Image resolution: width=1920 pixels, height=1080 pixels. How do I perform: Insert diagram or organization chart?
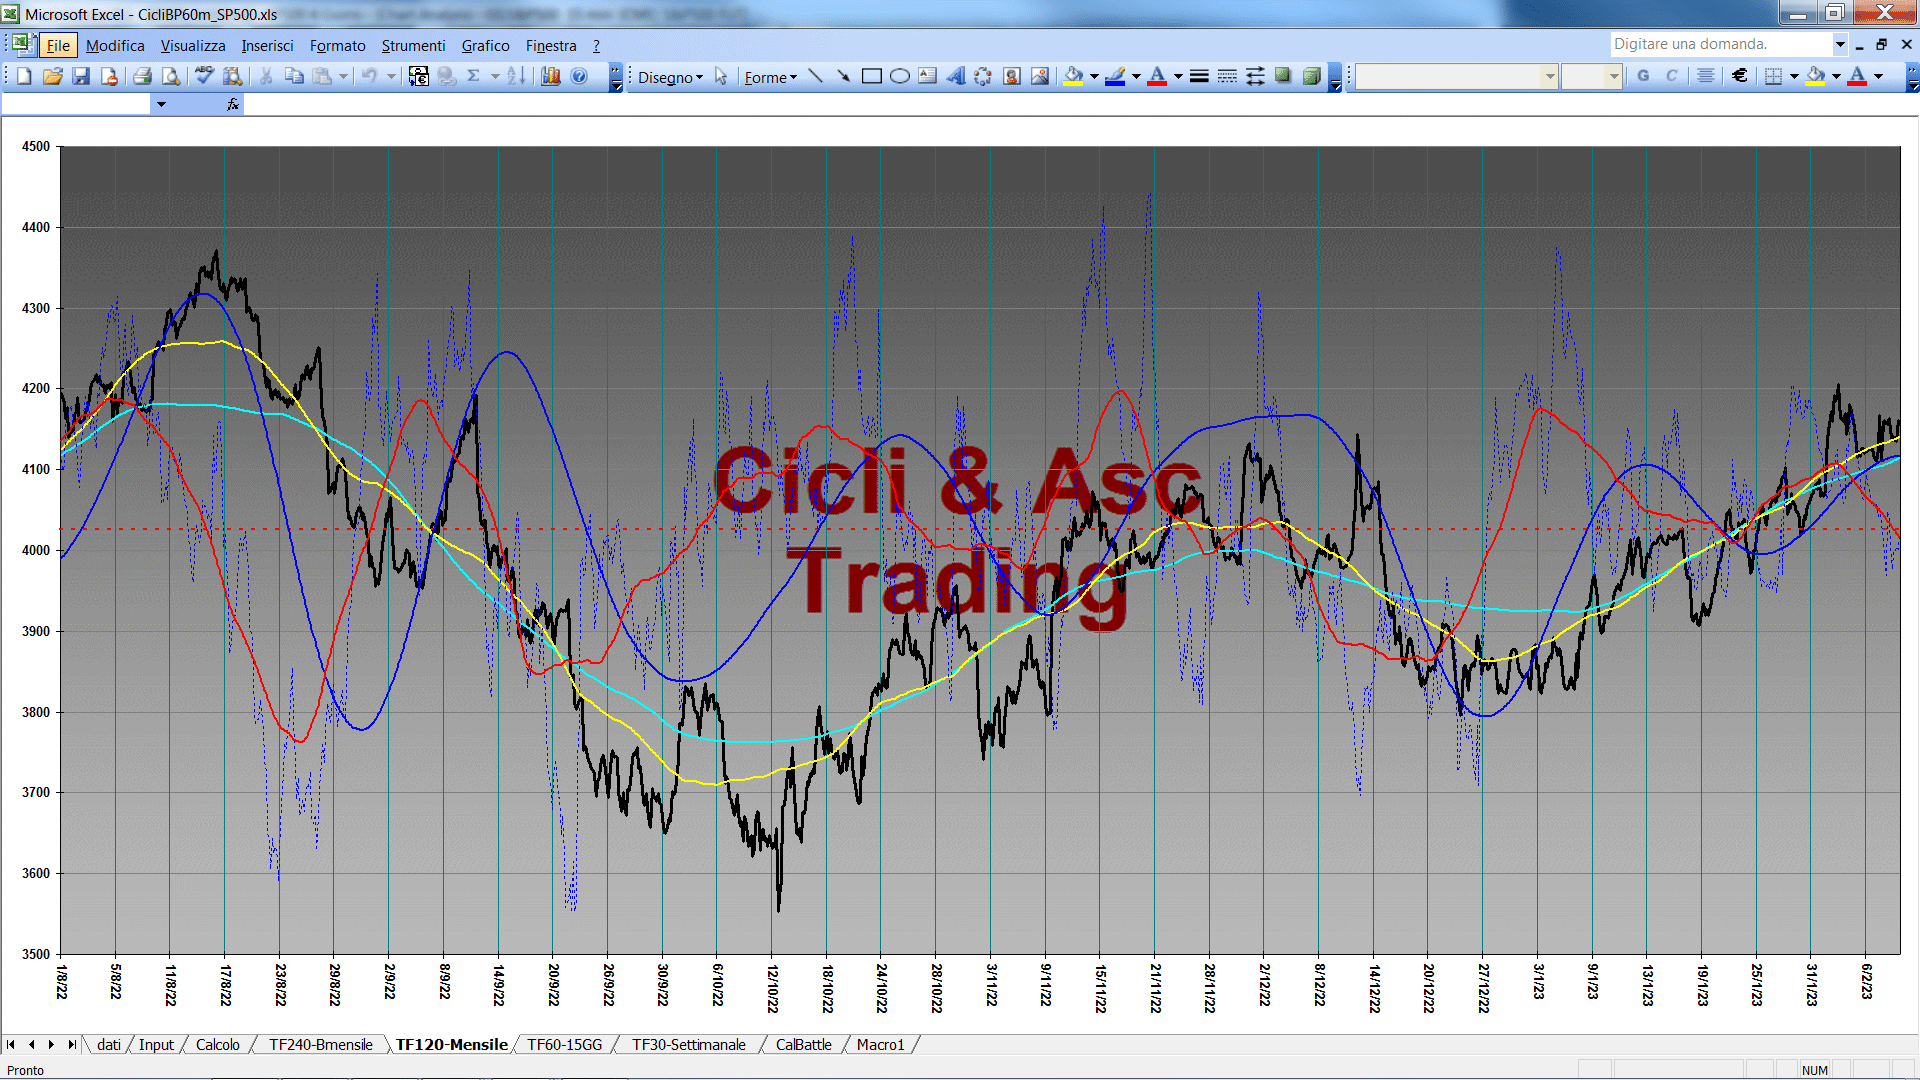point(984,76)
